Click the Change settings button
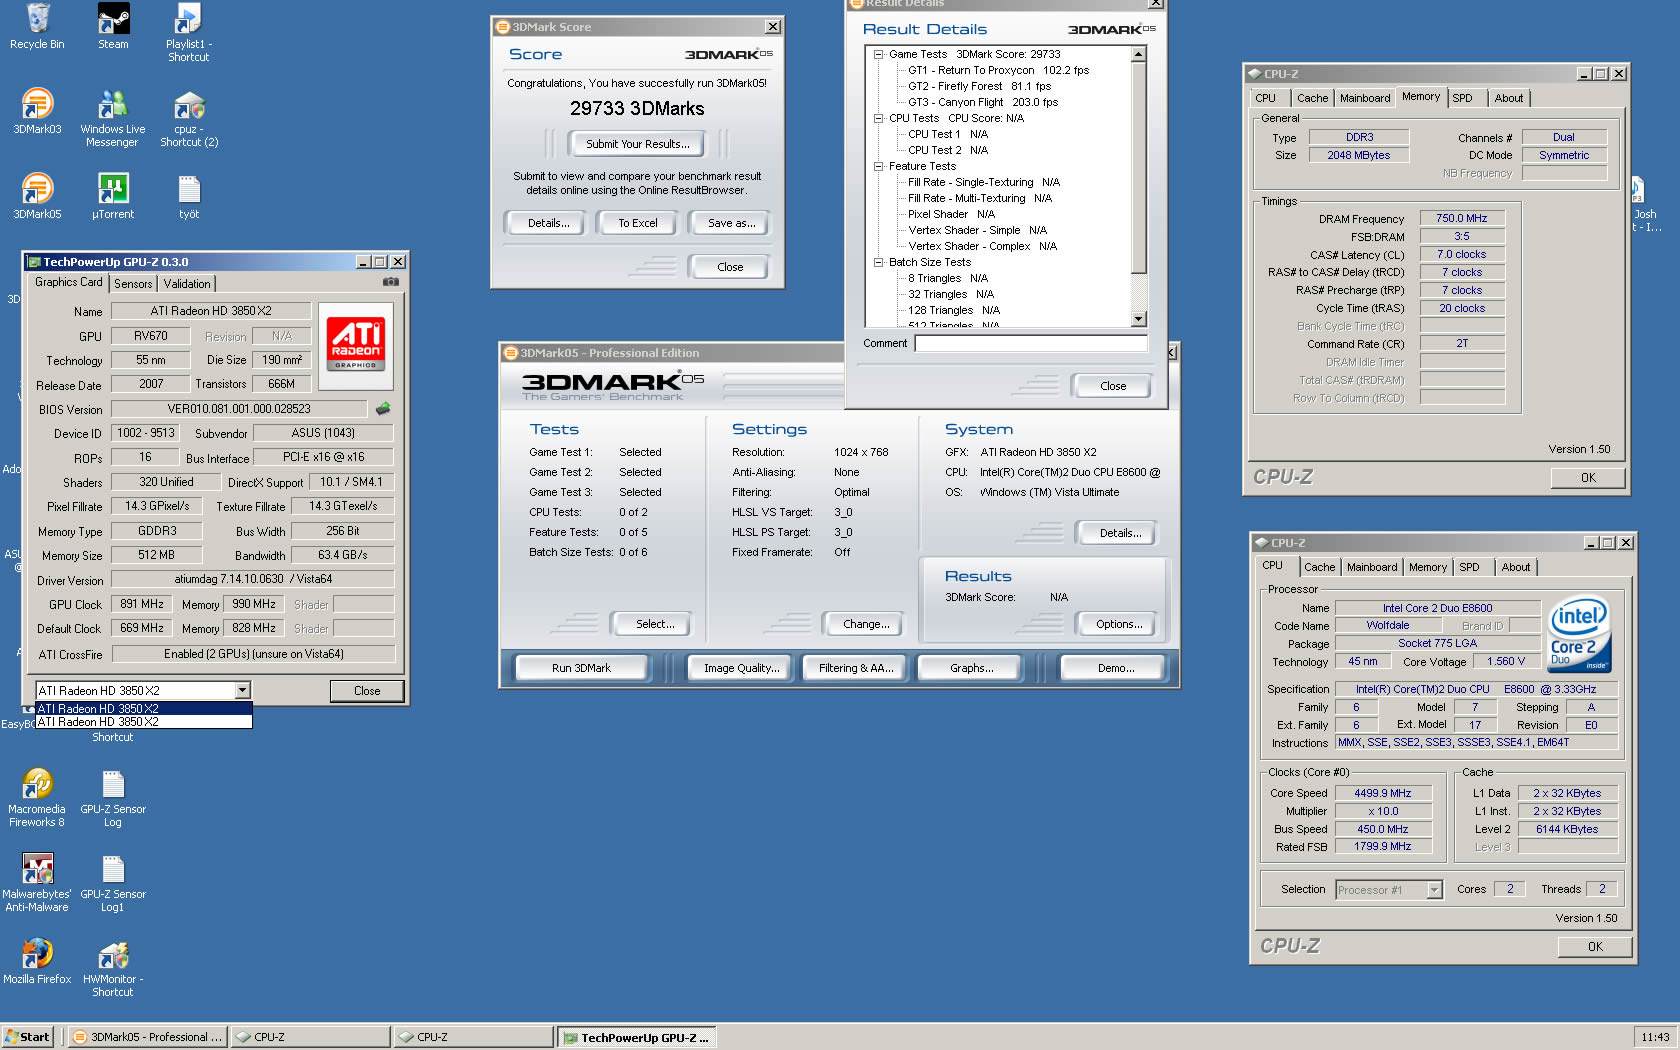This screenshot has height=1050, width=1680. tap(866, 624)
